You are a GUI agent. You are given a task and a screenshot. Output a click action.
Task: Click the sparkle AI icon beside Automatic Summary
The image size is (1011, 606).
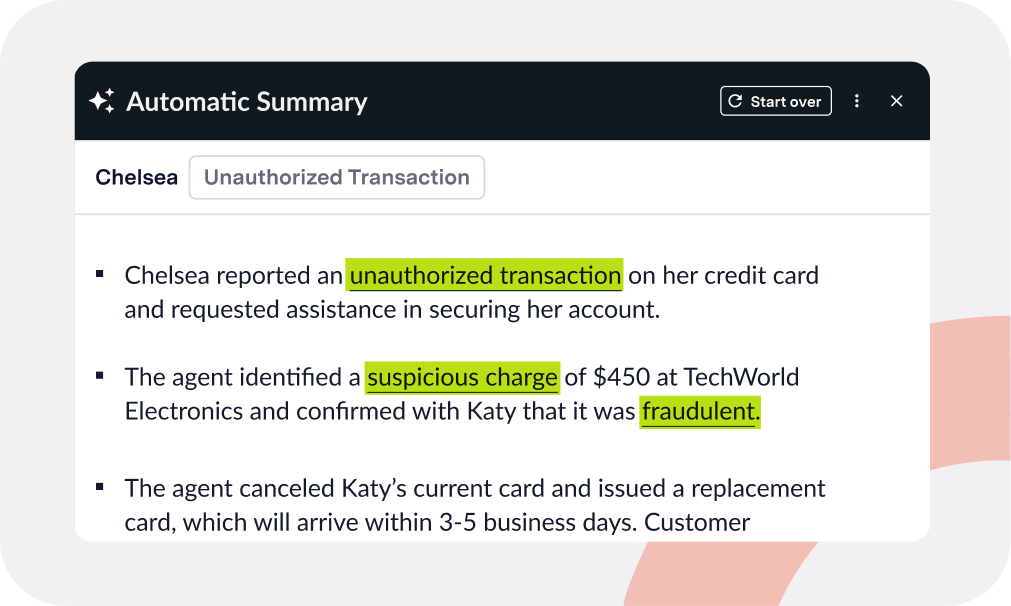pos(101,100)
